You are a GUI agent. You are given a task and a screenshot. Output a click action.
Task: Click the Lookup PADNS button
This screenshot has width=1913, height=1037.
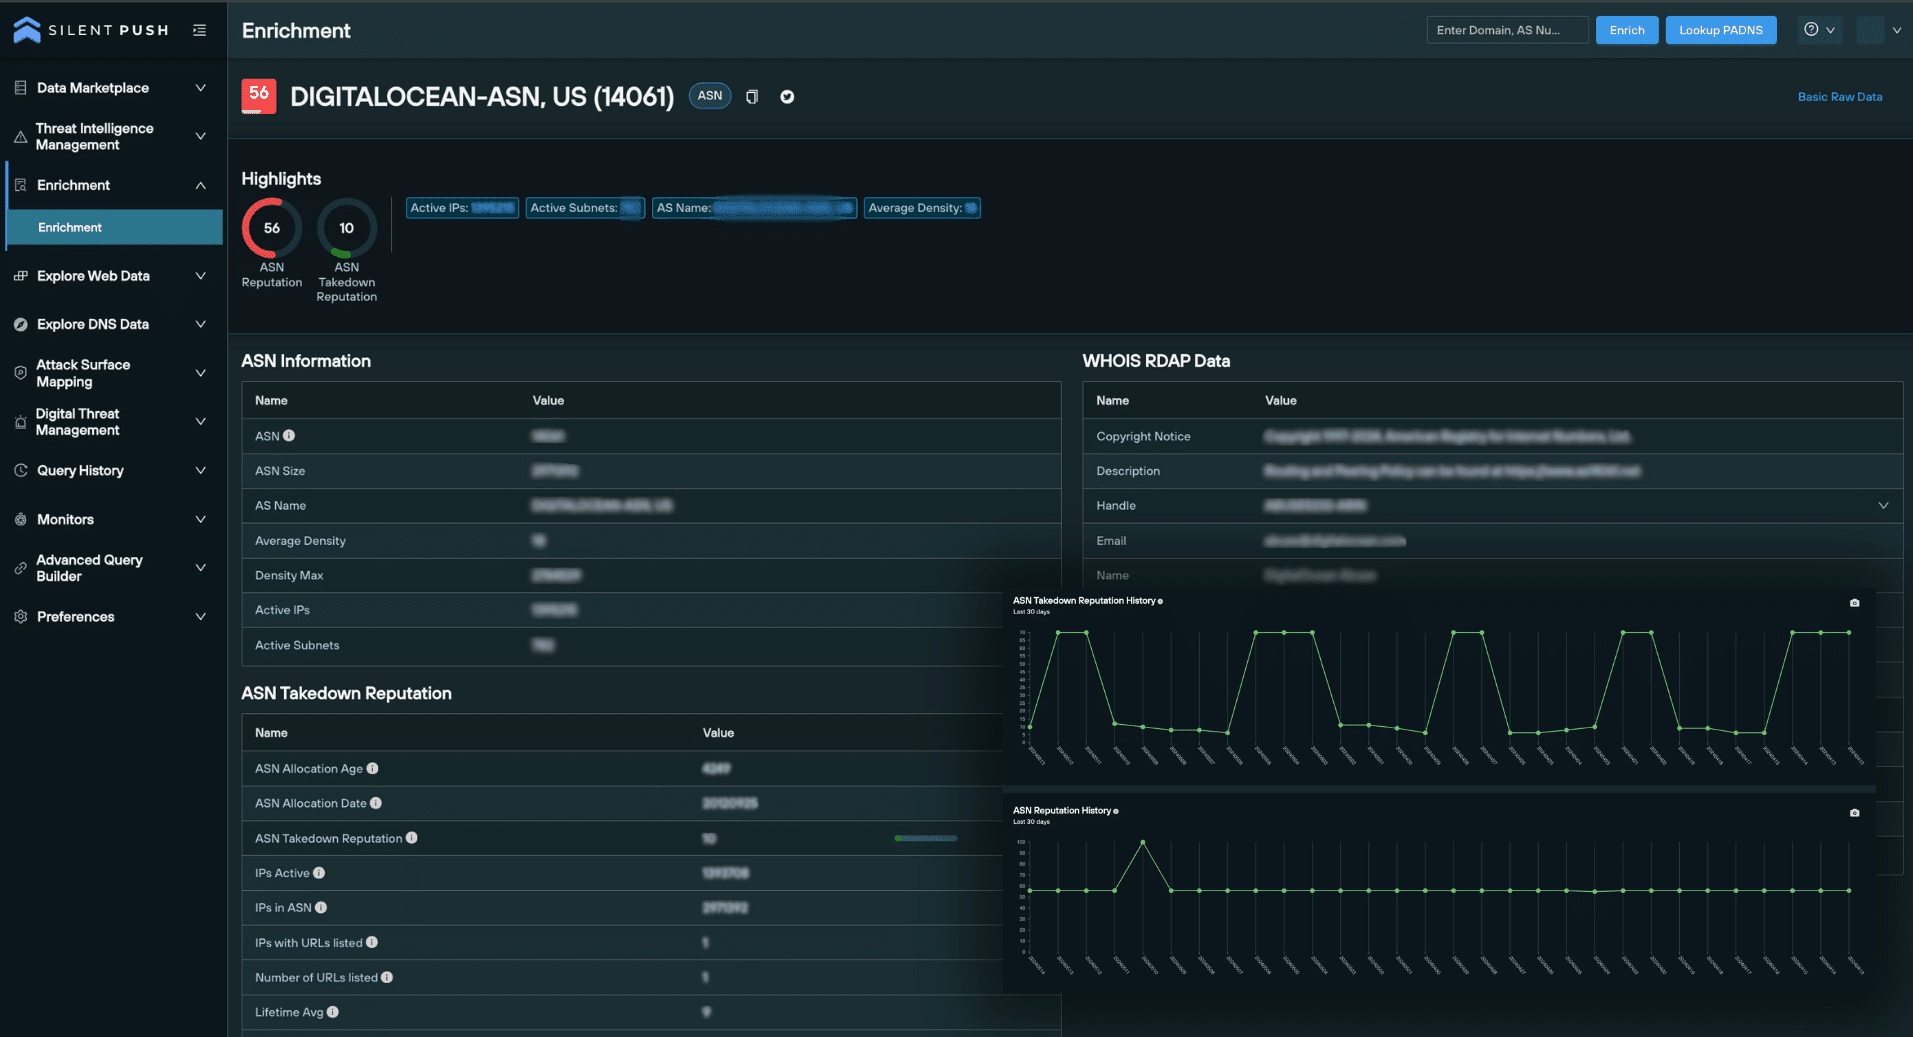[x=1721, y=30]
